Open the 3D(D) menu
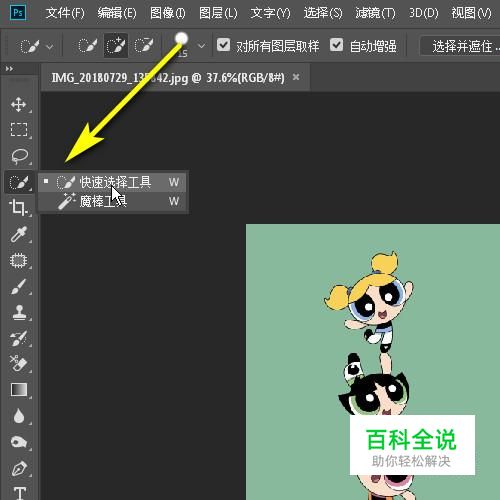 point(424,13)
